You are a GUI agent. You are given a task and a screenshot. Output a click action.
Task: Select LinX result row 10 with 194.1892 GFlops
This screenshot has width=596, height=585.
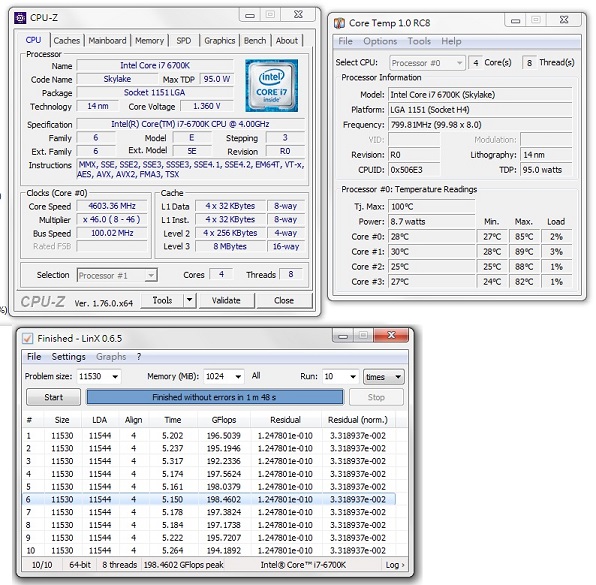click(209, 550)
